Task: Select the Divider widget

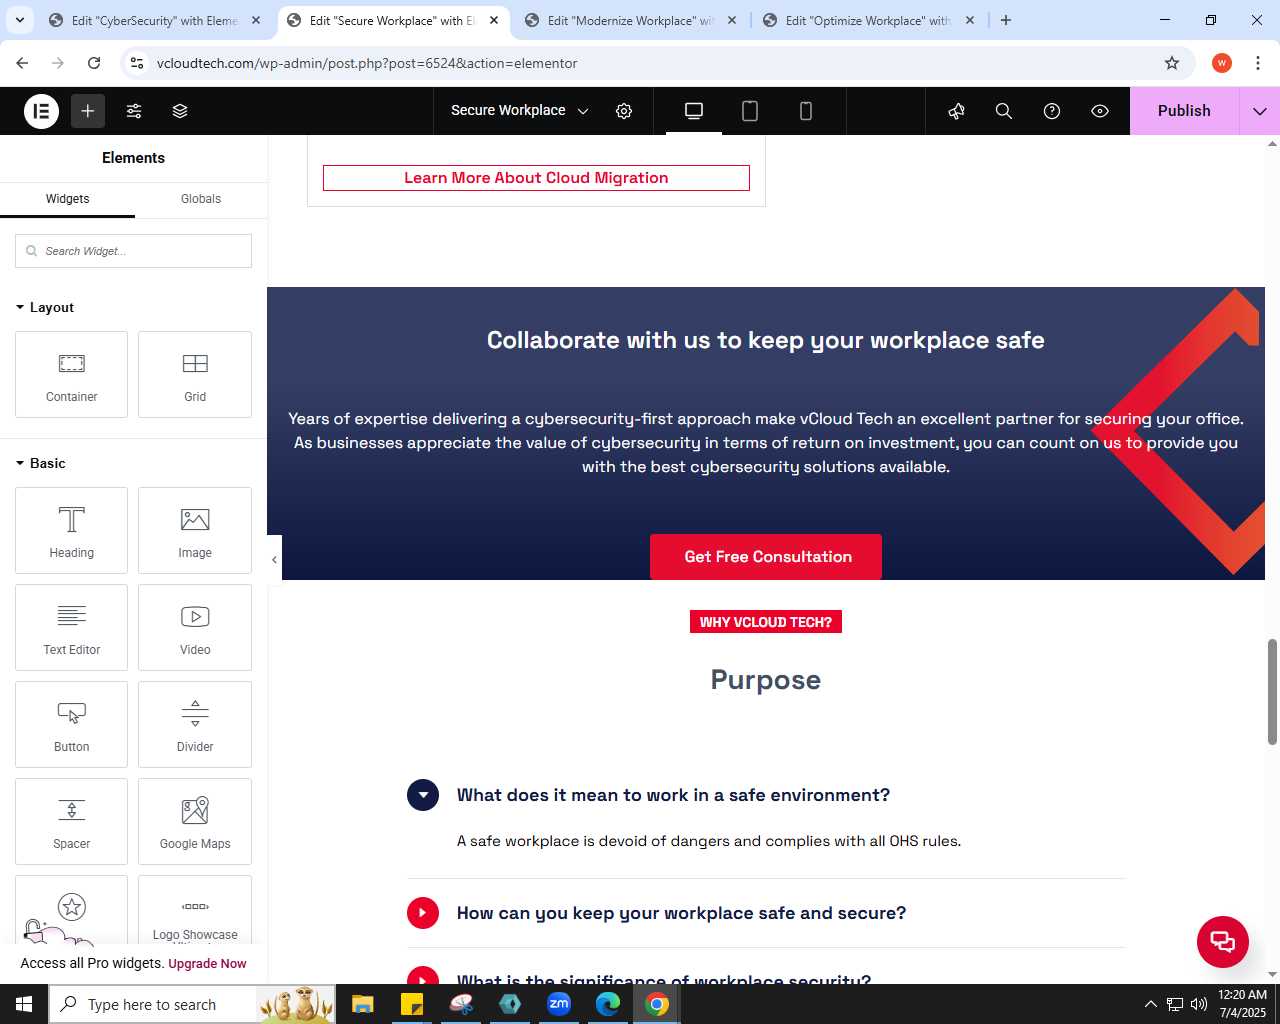Action: 195,724
